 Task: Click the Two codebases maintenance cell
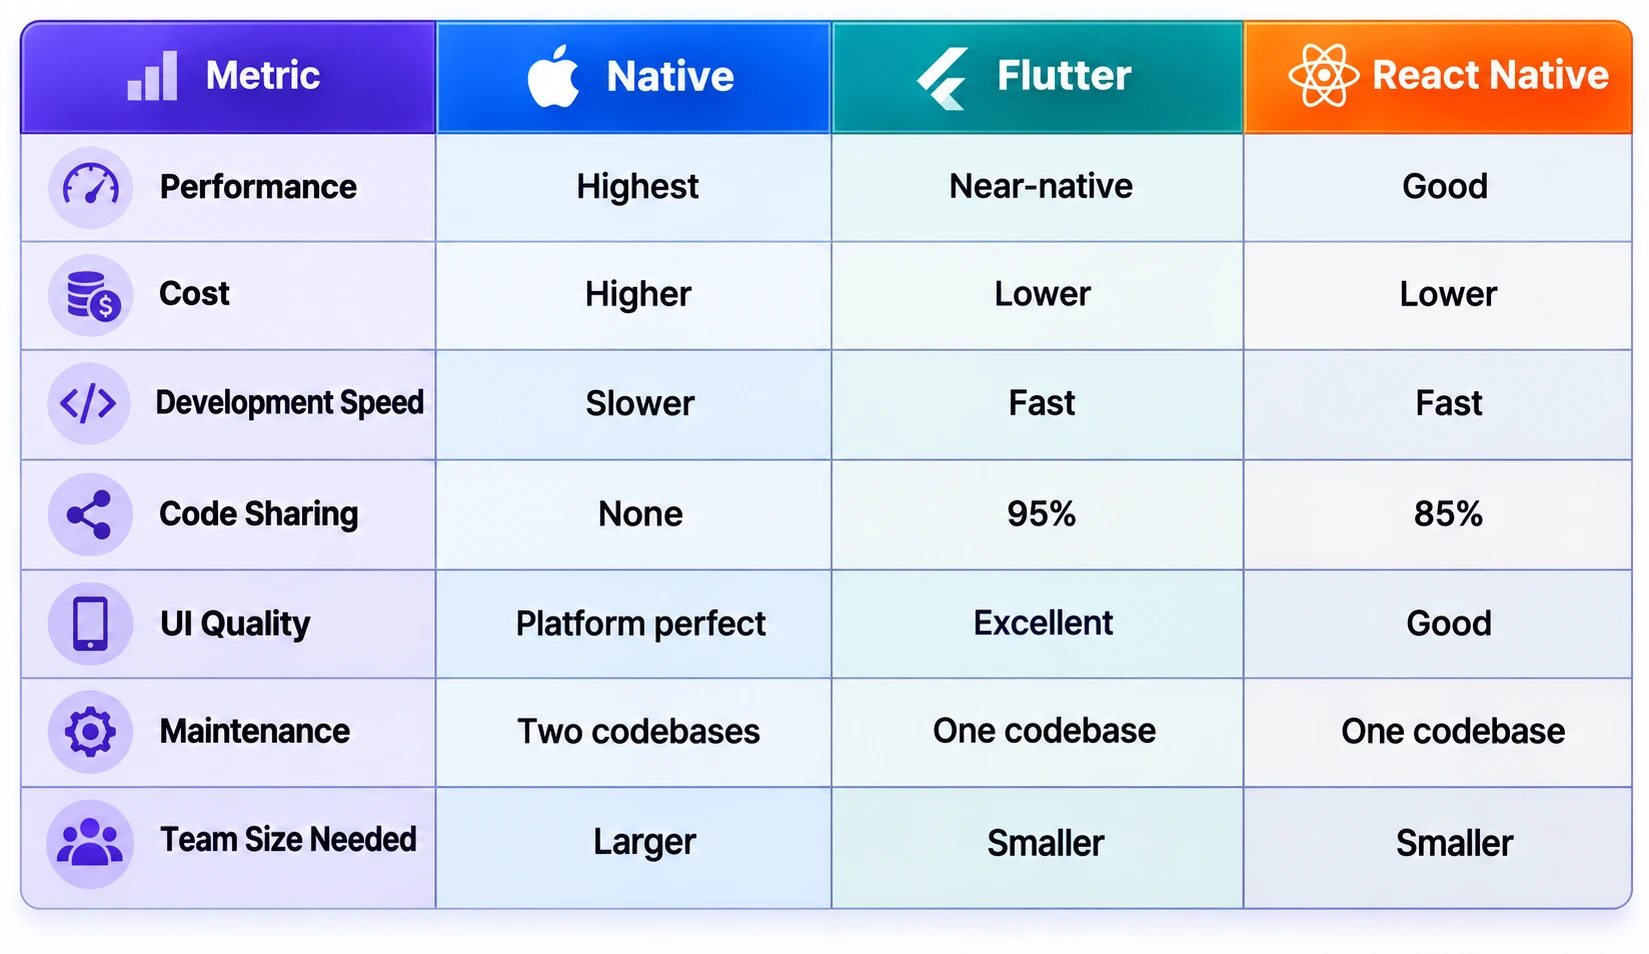coord(634,732)
